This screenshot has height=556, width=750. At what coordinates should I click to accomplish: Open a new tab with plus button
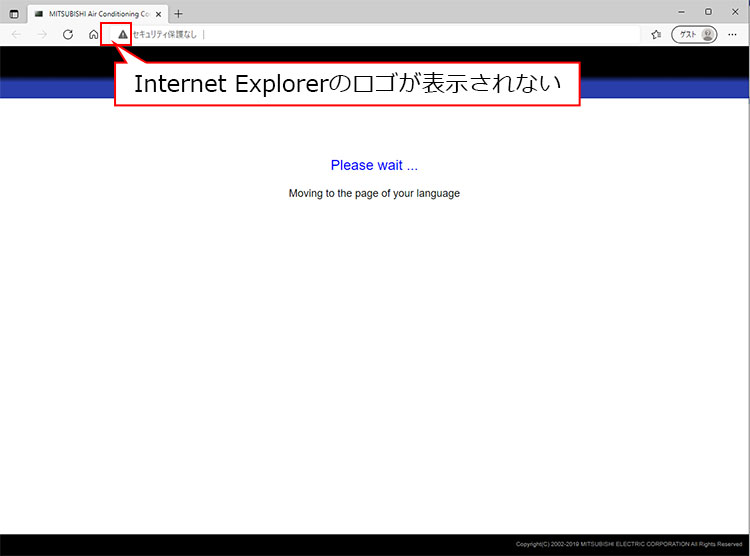coord(178,14)
